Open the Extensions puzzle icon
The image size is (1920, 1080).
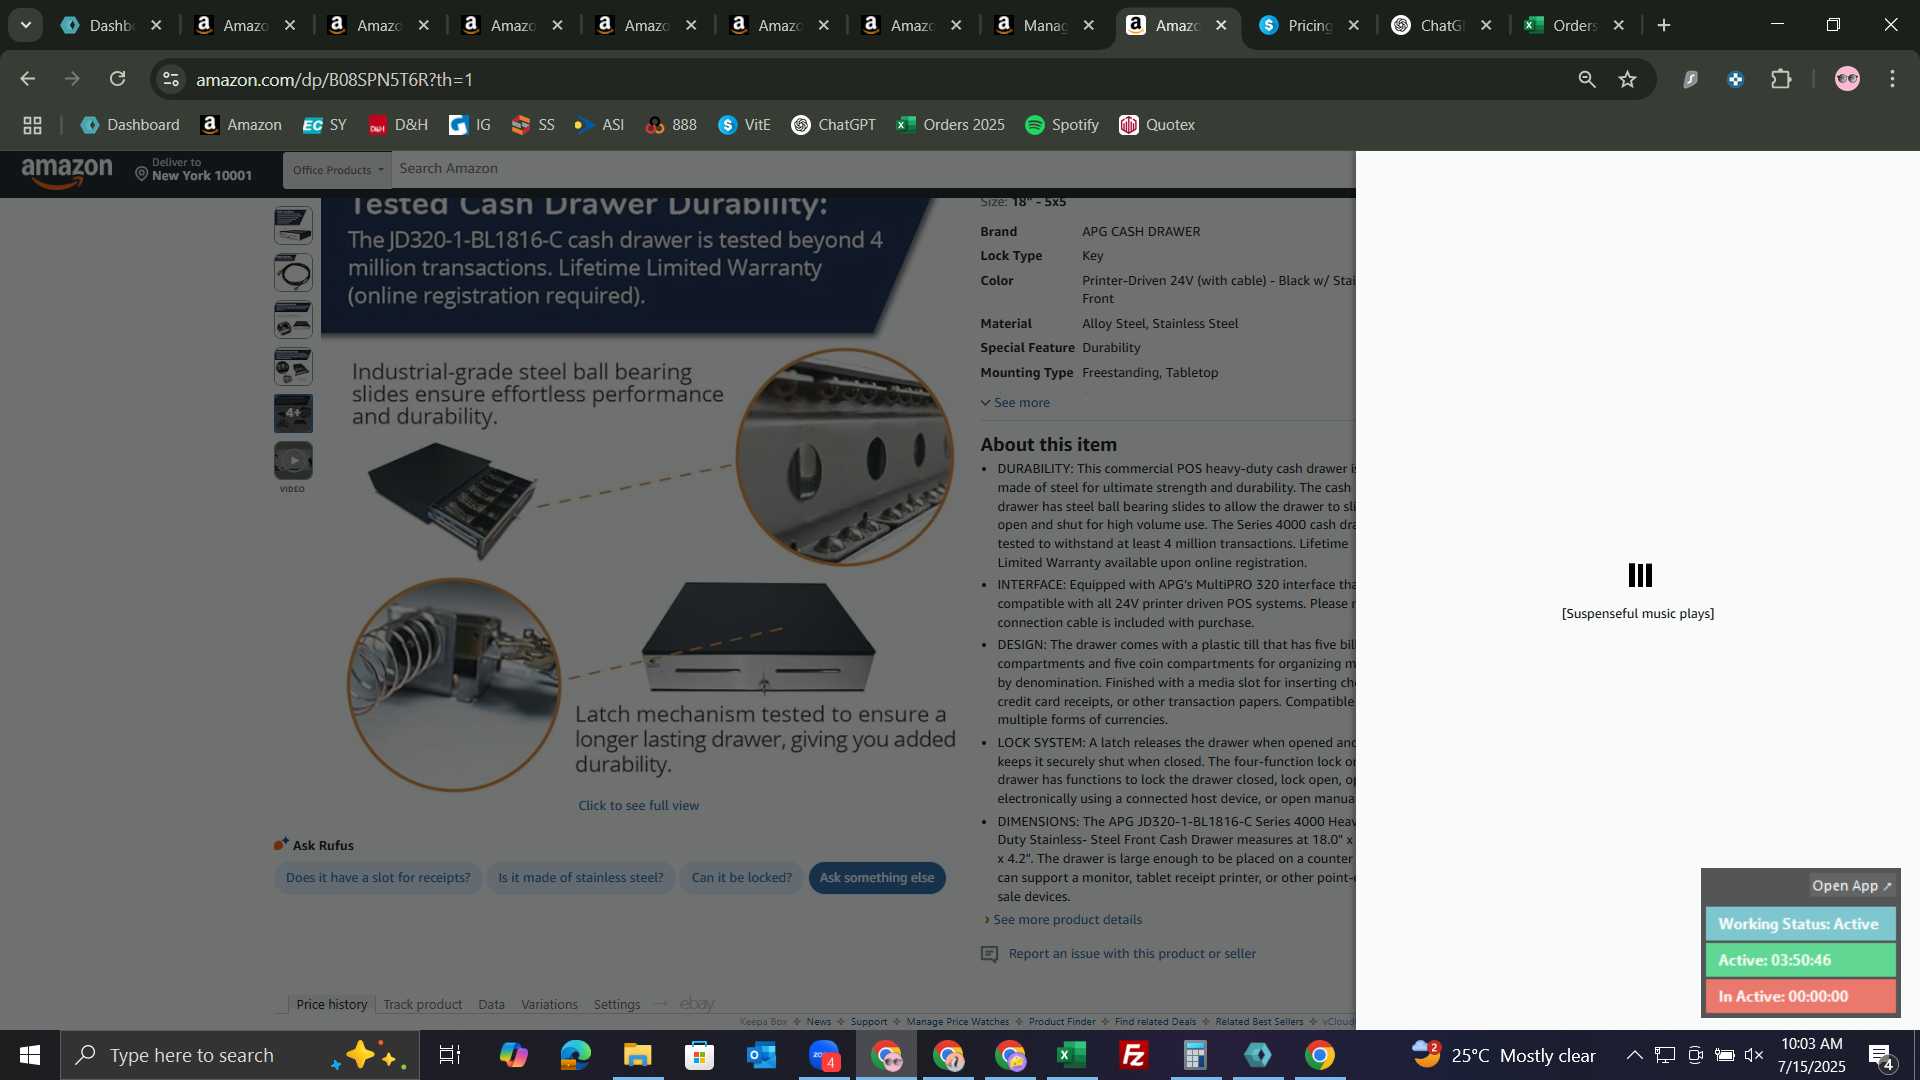coord(1781,79)
